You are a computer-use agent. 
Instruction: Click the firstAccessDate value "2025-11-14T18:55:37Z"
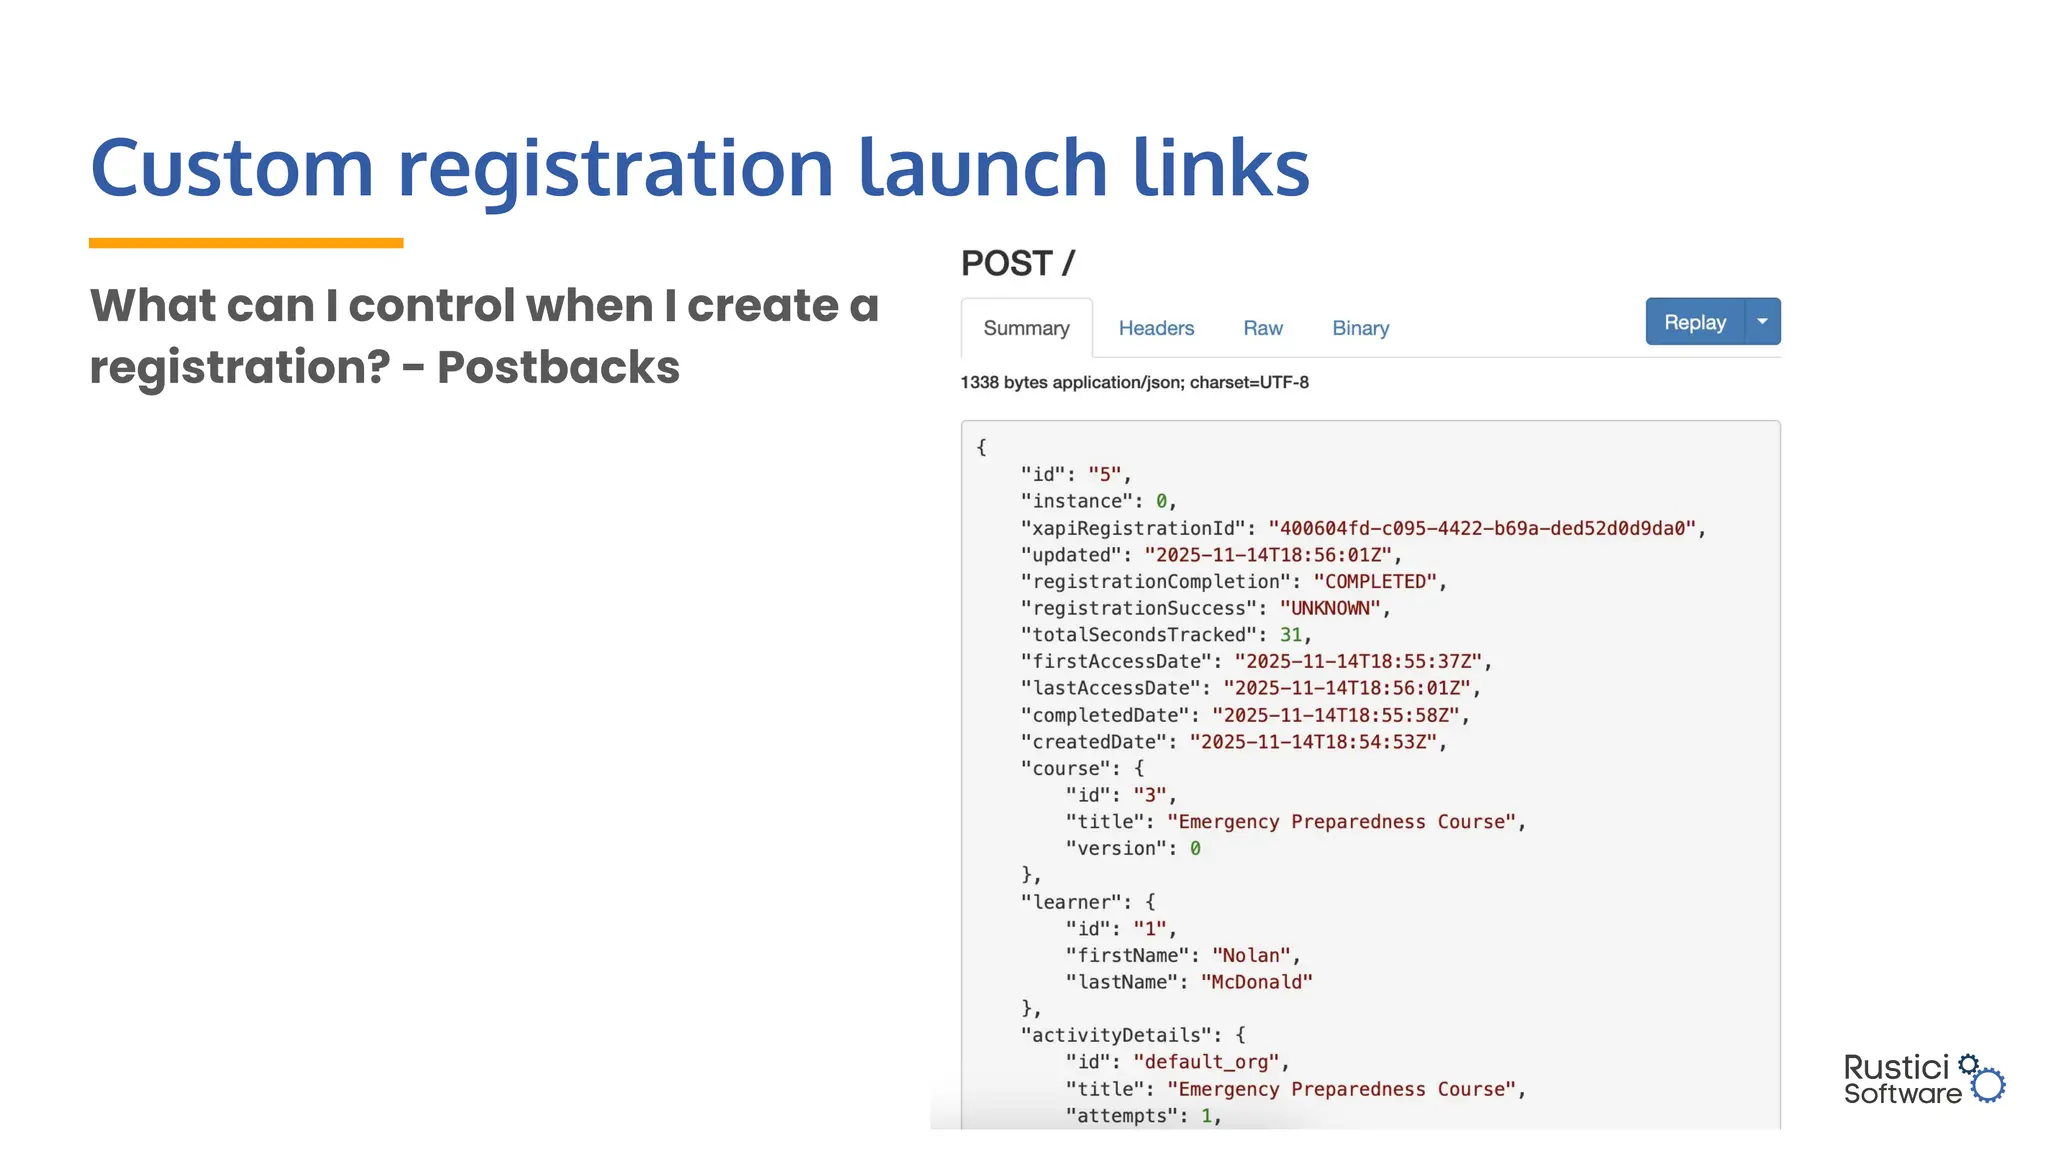pyautogui.click(x=1358, y=662)
